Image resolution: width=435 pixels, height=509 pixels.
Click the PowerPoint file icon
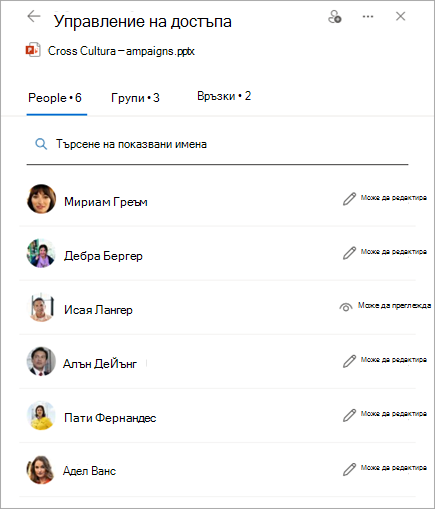tap(33, 50)
